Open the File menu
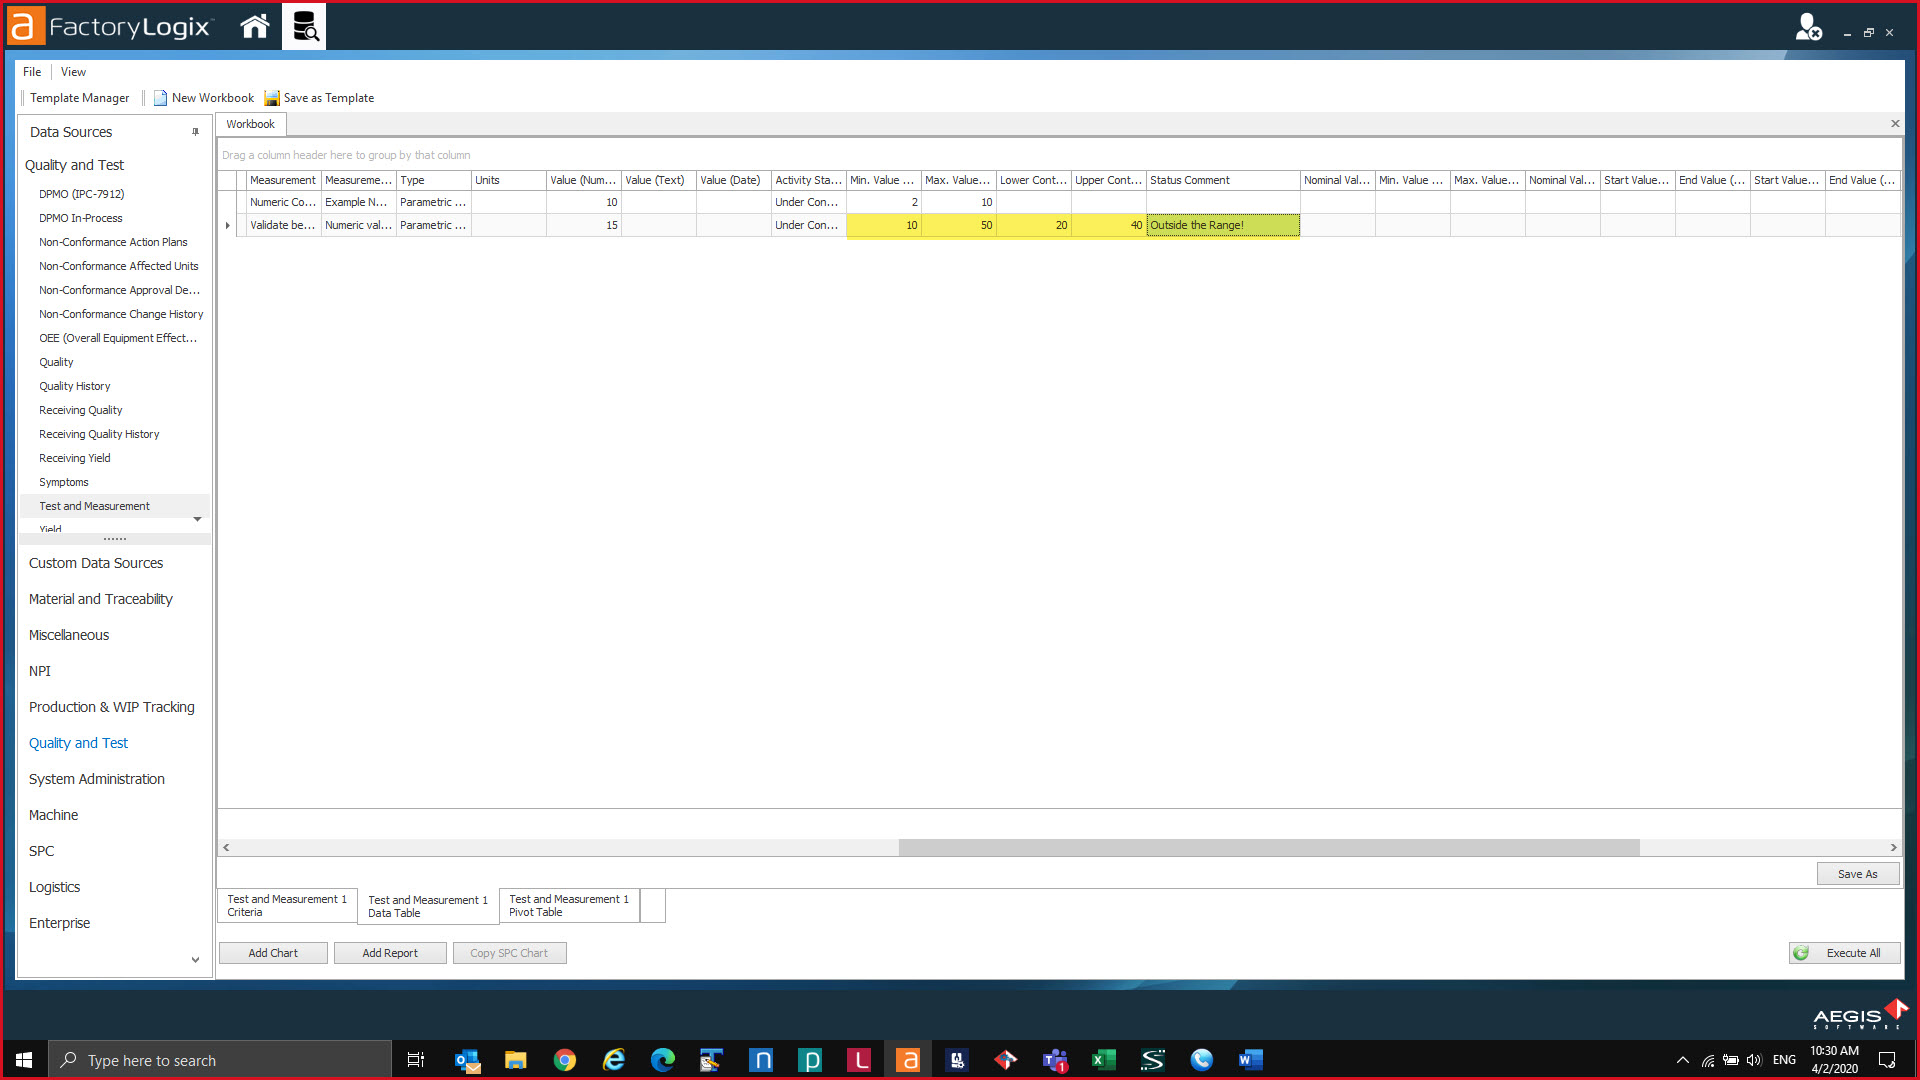This screenshot has height=1080, width=1920. [x=32, y=72]
